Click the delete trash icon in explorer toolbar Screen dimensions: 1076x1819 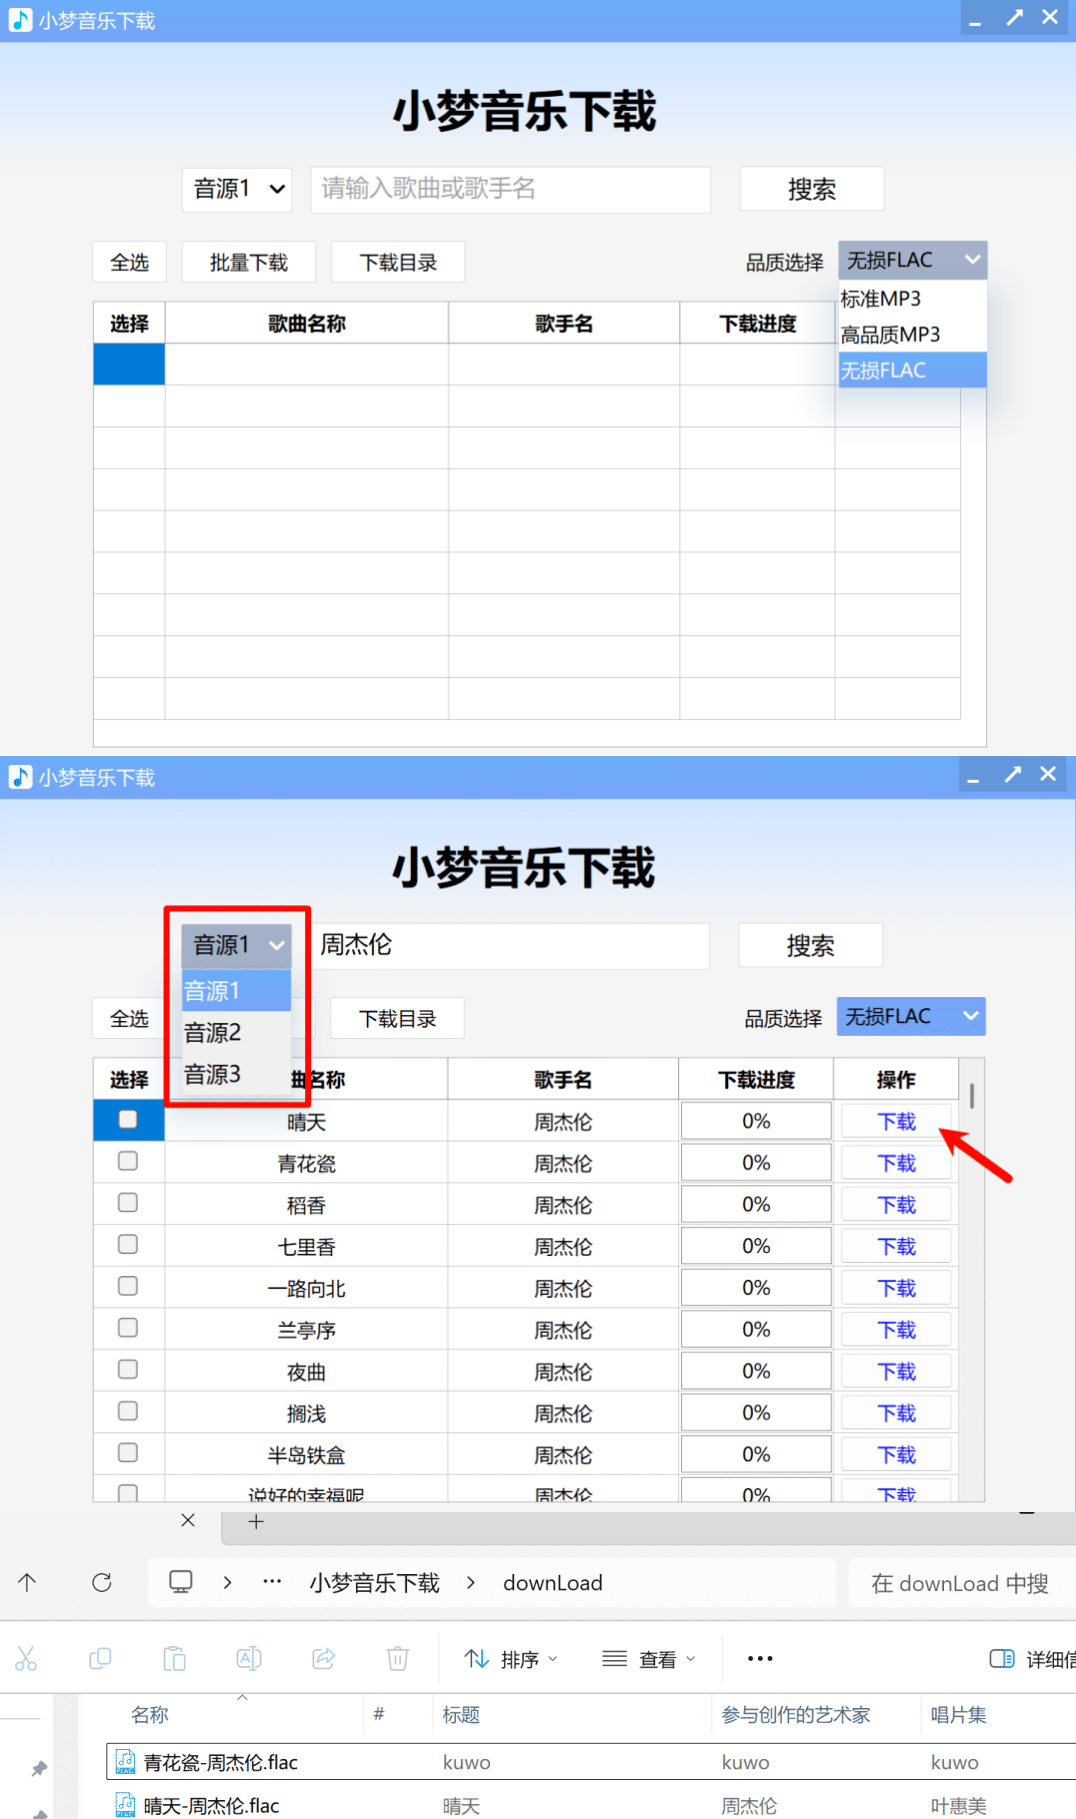click(398, 1659)
